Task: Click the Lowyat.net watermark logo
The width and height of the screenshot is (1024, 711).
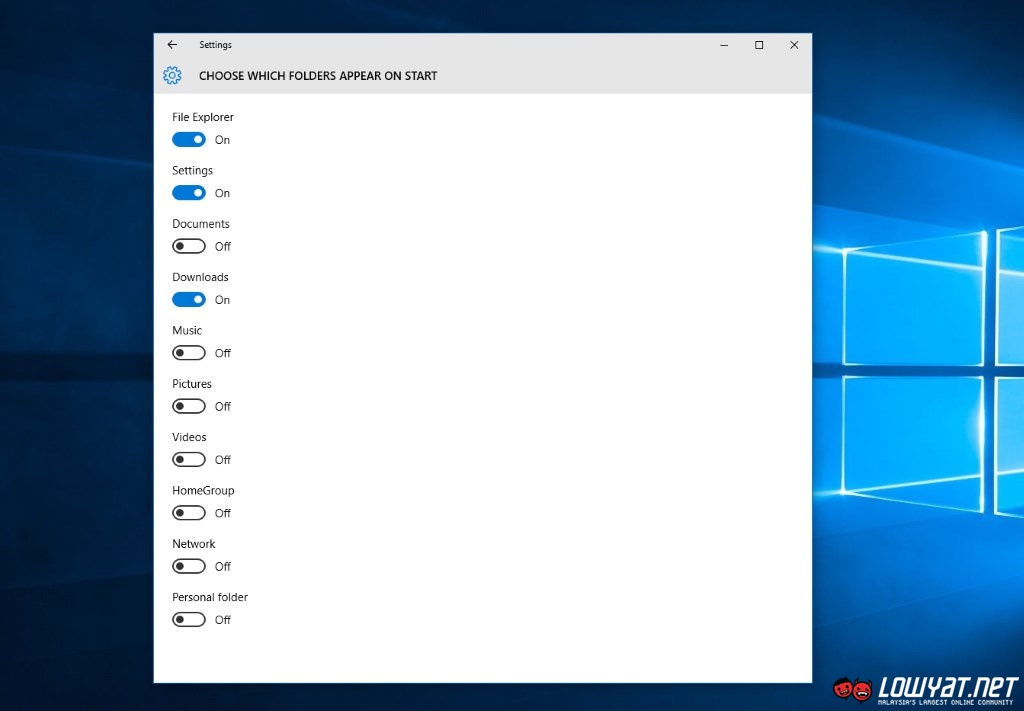Action: click(x=924, y=689)
